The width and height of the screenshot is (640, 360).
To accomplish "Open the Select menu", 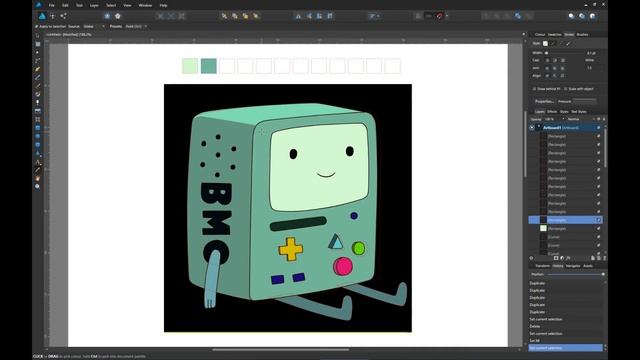I will pyautogui.click(x=111, y=5).
